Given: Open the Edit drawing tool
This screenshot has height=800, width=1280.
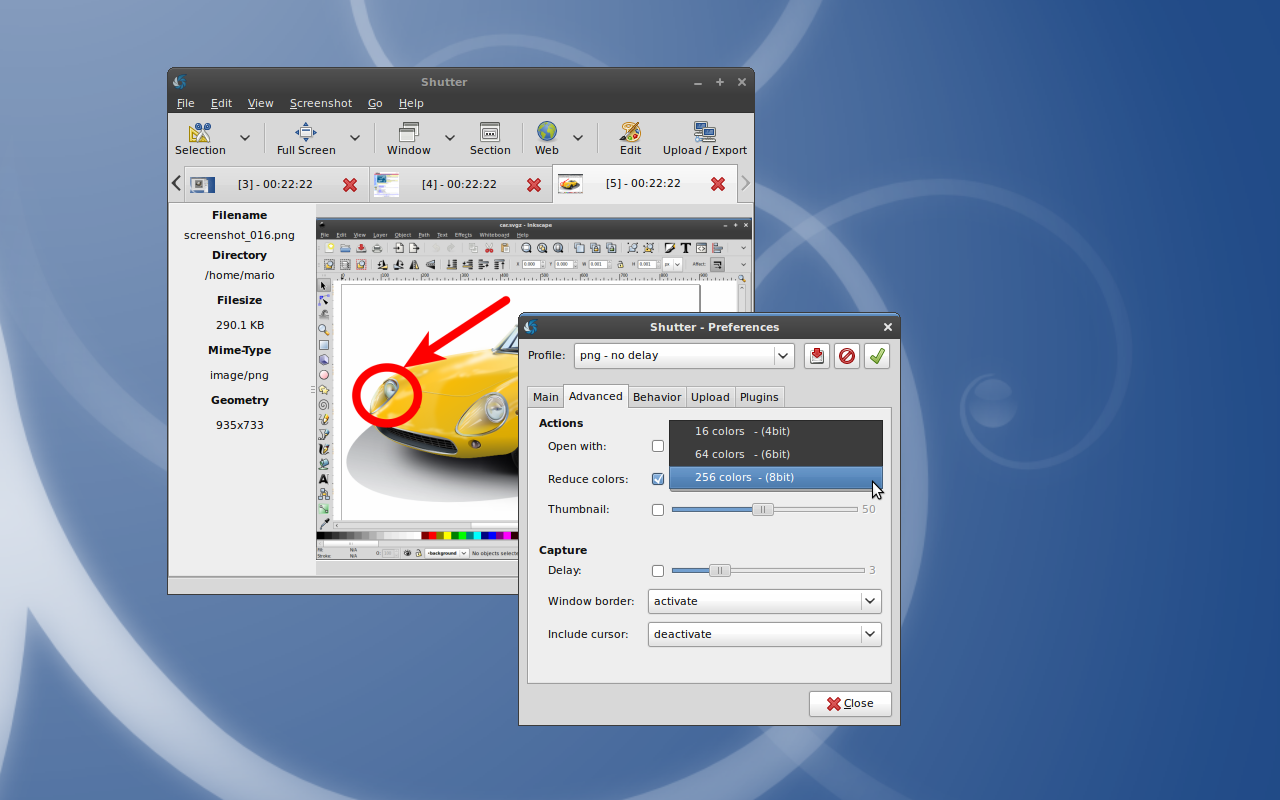Looking at the screenshot, I should (630, 133).
